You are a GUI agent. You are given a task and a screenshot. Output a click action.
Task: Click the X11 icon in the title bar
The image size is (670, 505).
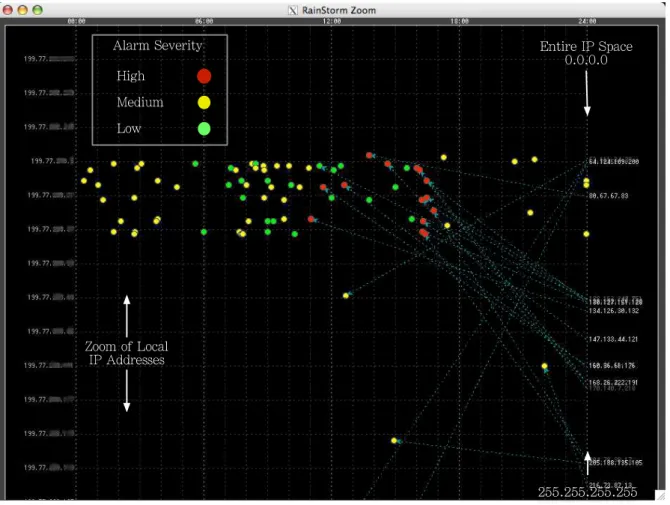pos(293,10)
